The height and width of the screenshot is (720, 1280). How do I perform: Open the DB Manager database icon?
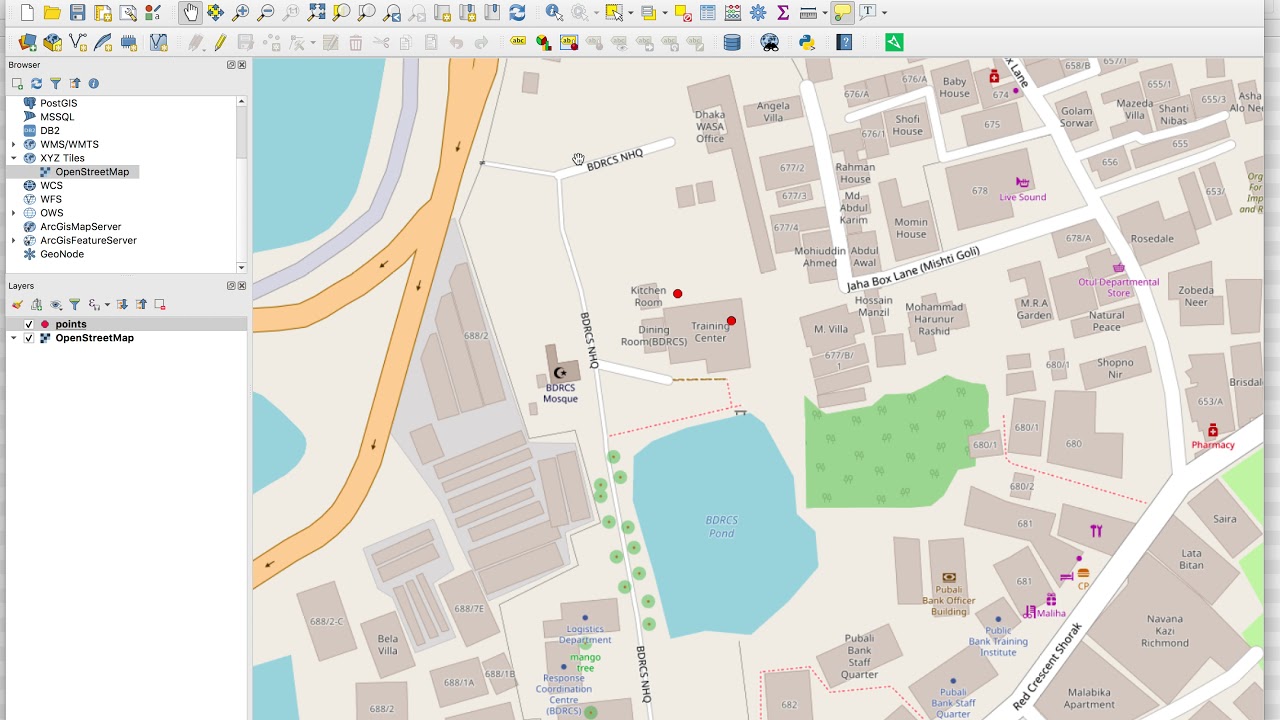coord(732,42)
